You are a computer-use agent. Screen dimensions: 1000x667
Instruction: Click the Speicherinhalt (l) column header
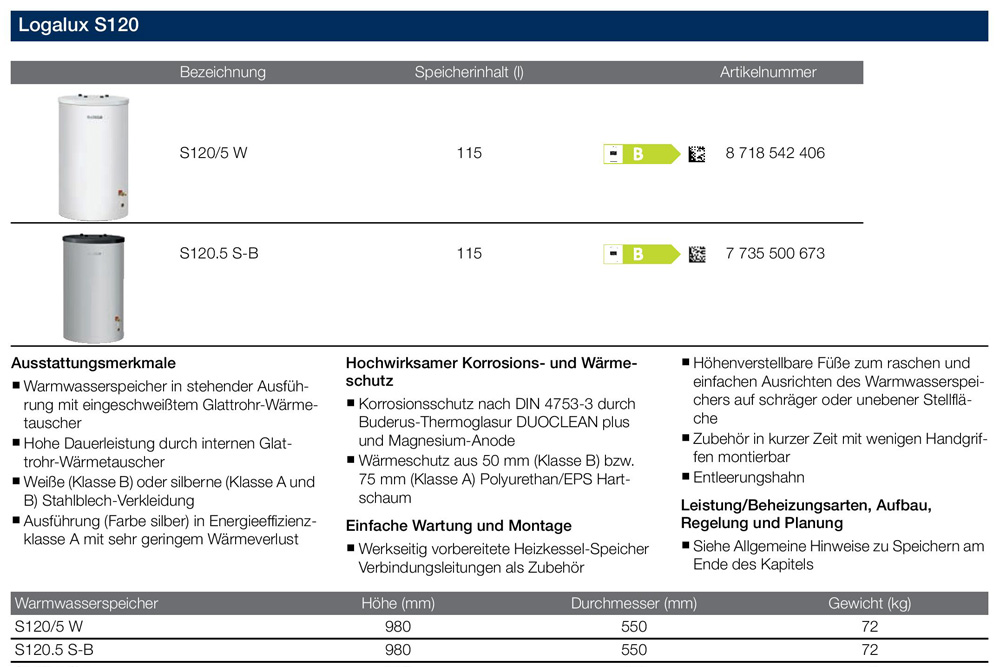469,72
